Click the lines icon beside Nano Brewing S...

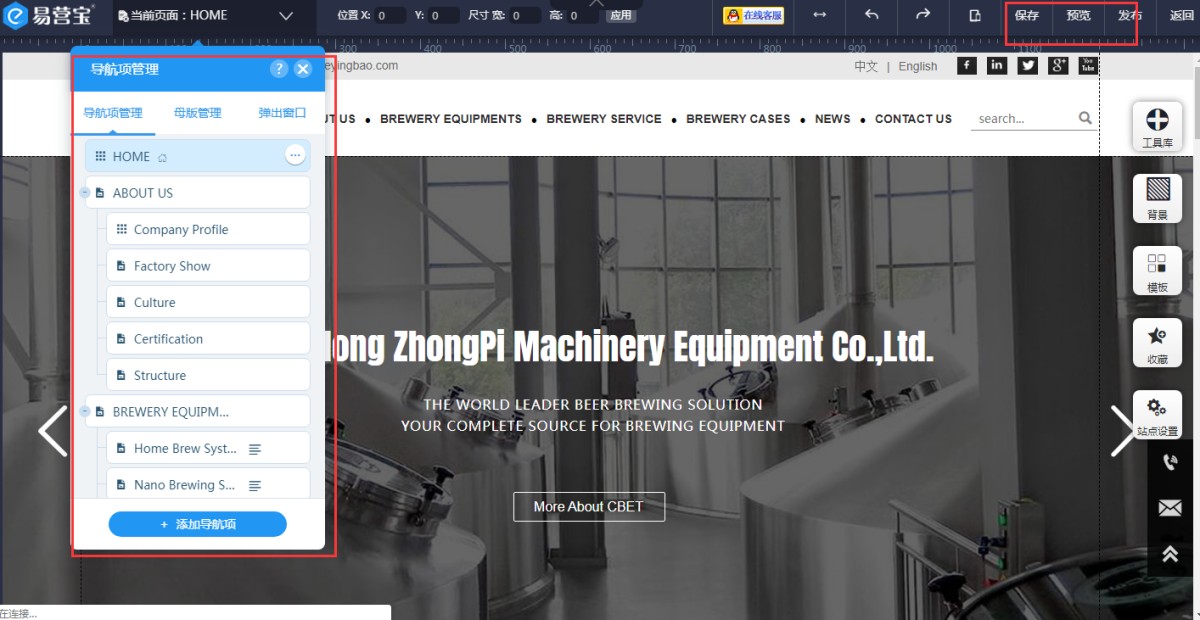click(255, 485)
